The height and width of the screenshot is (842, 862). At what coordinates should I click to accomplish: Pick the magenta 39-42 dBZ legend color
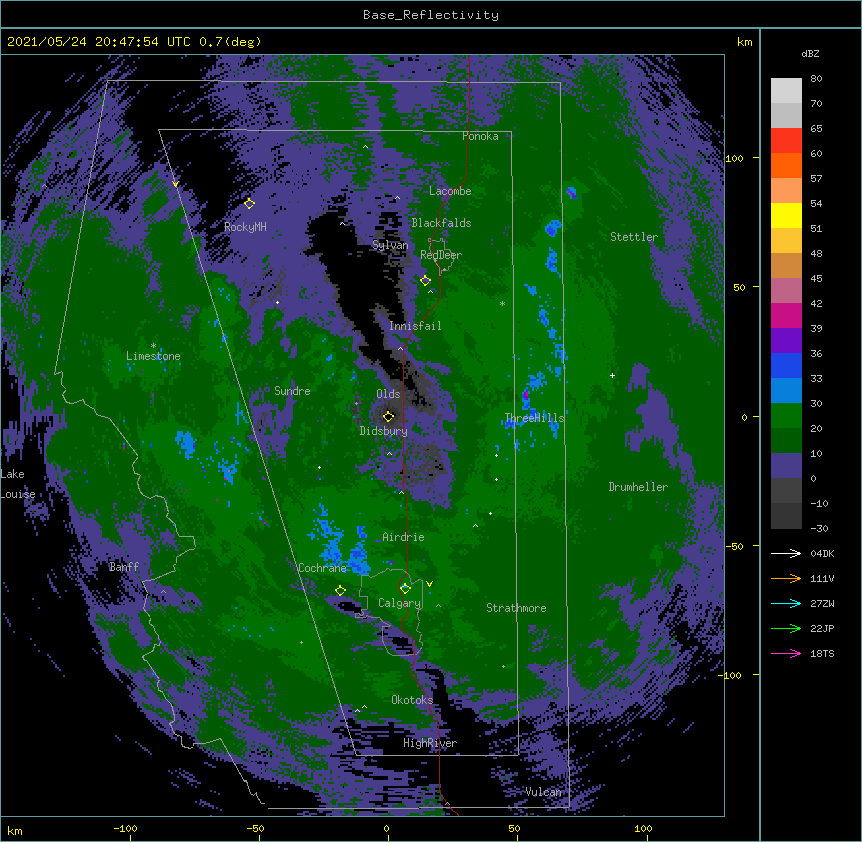pos(786,315)
